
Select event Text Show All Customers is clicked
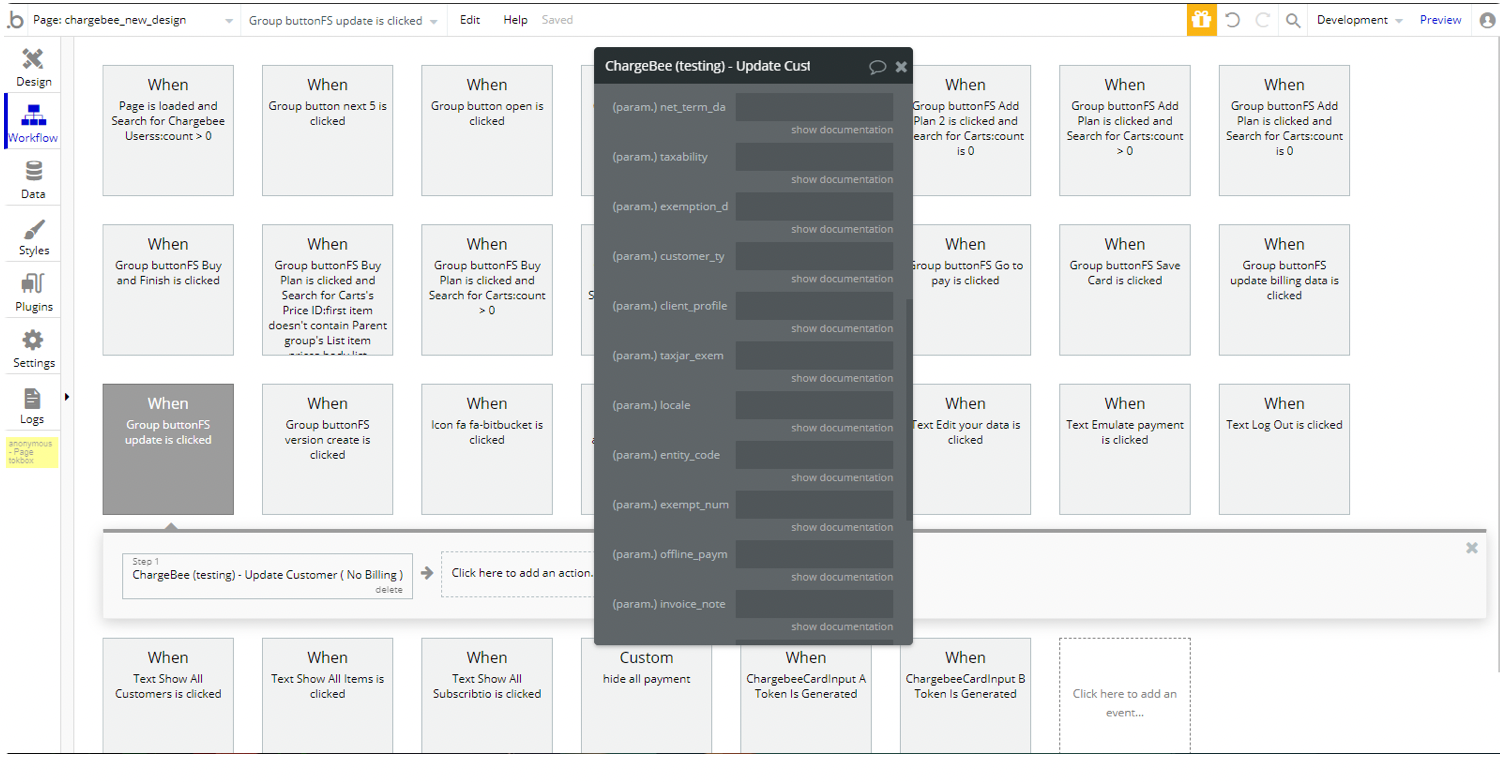(168, 696)
